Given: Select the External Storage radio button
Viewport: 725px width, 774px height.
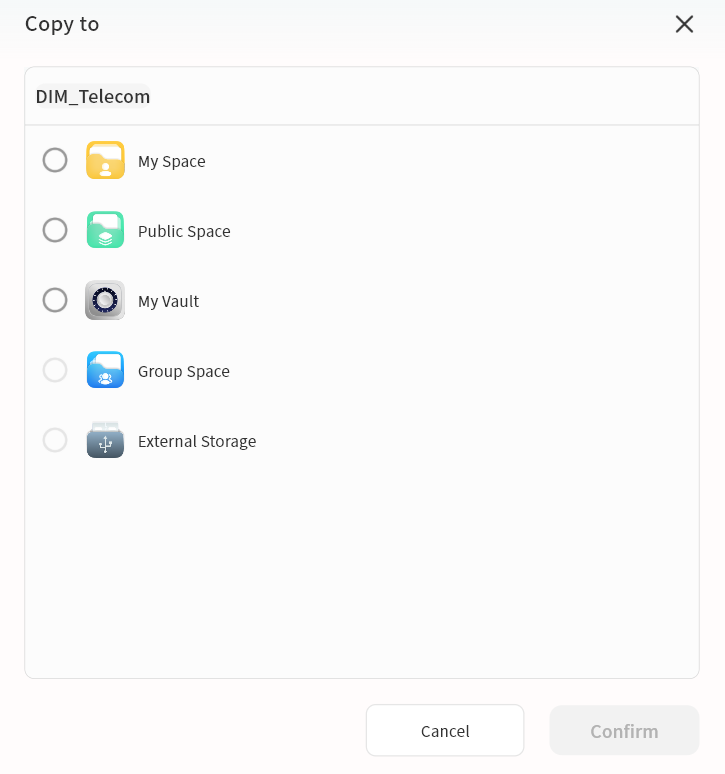Looking at the screenshot, I should pyautogui.click(x=55, y=440).
